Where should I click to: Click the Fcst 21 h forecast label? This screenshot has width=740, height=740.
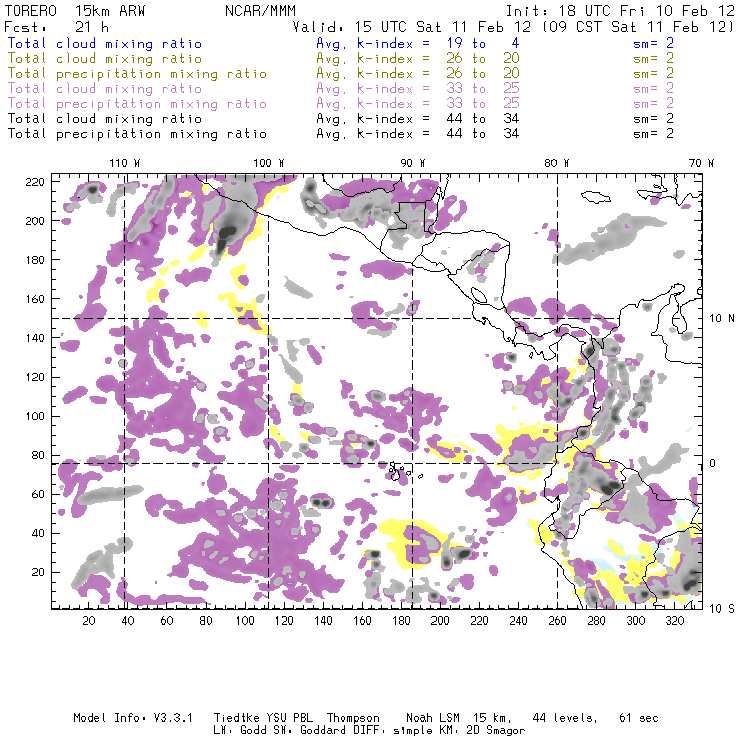(x=57, y=27)
